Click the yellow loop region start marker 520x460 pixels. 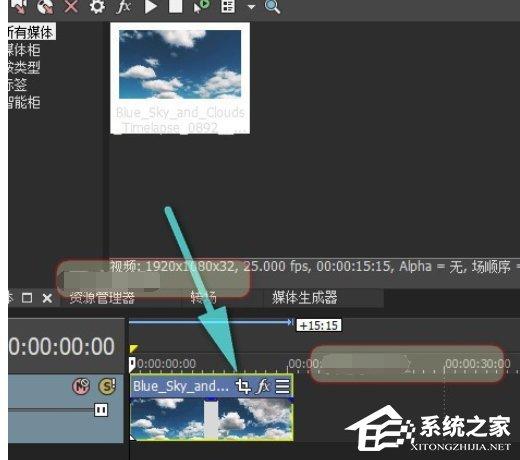[134, 349]
